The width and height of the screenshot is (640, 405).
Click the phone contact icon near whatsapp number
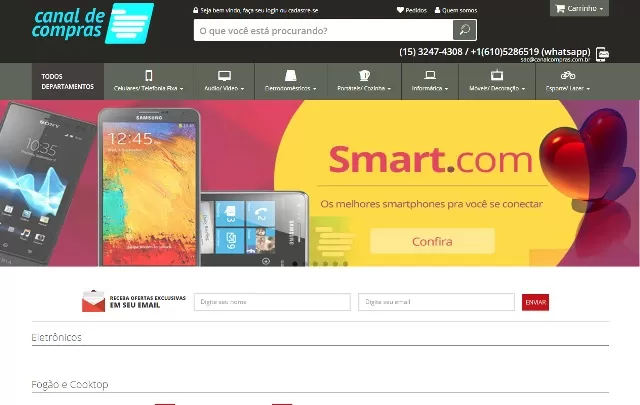tap(602, 54)
